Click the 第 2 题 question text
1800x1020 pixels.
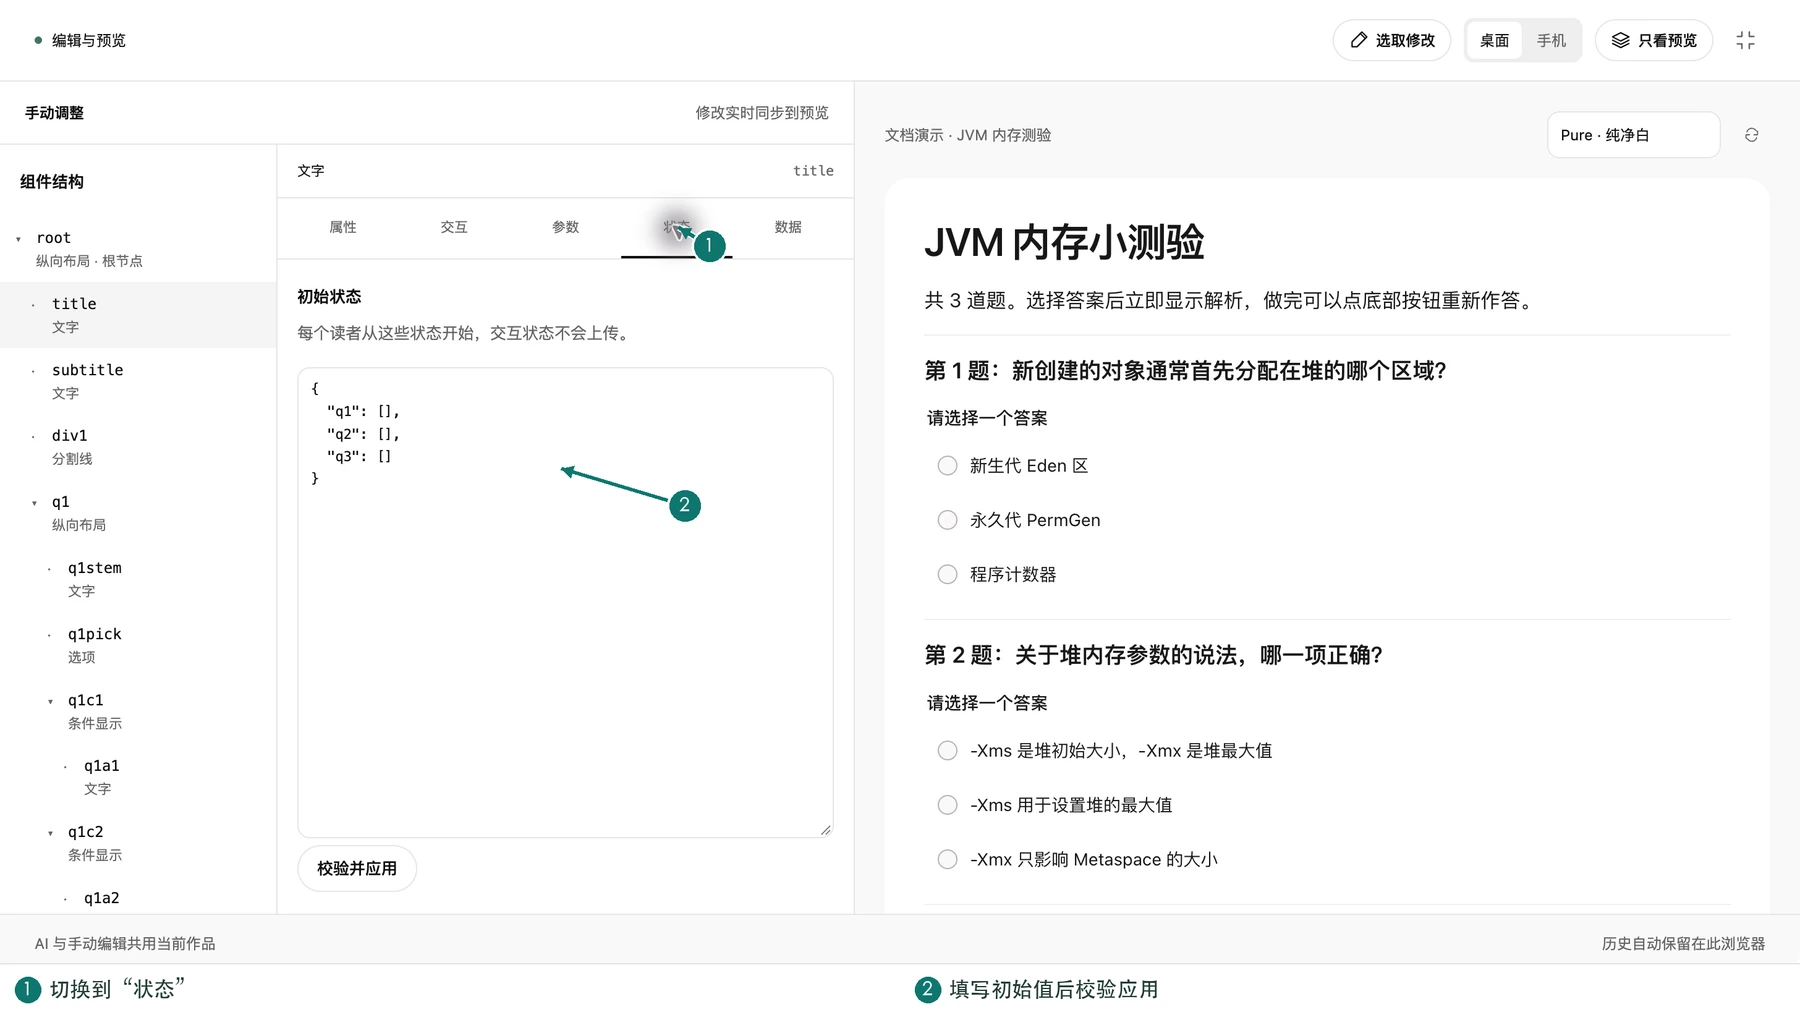click(x=1153, y=655)
